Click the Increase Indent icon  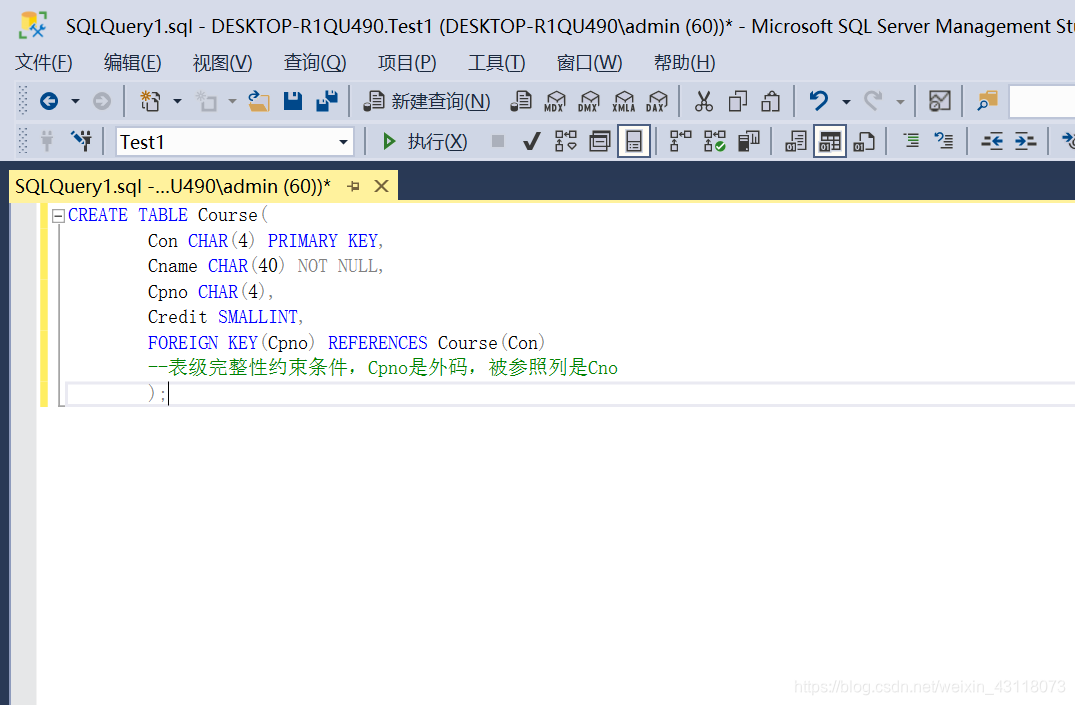[x=1025, y=142]
